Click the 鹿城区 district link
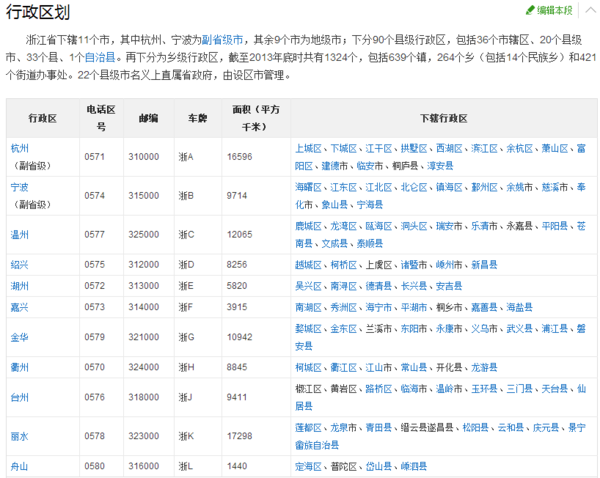The image size is (600, 478). pos(308,226)
